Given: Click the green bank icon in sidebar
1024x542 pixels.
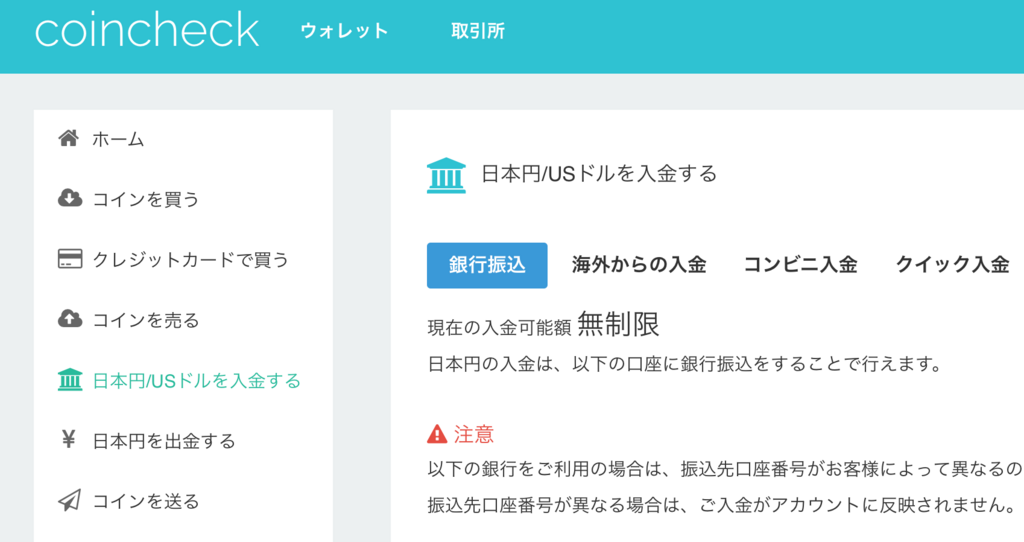Looking at the screenshot, I should [x=70, y=379].
